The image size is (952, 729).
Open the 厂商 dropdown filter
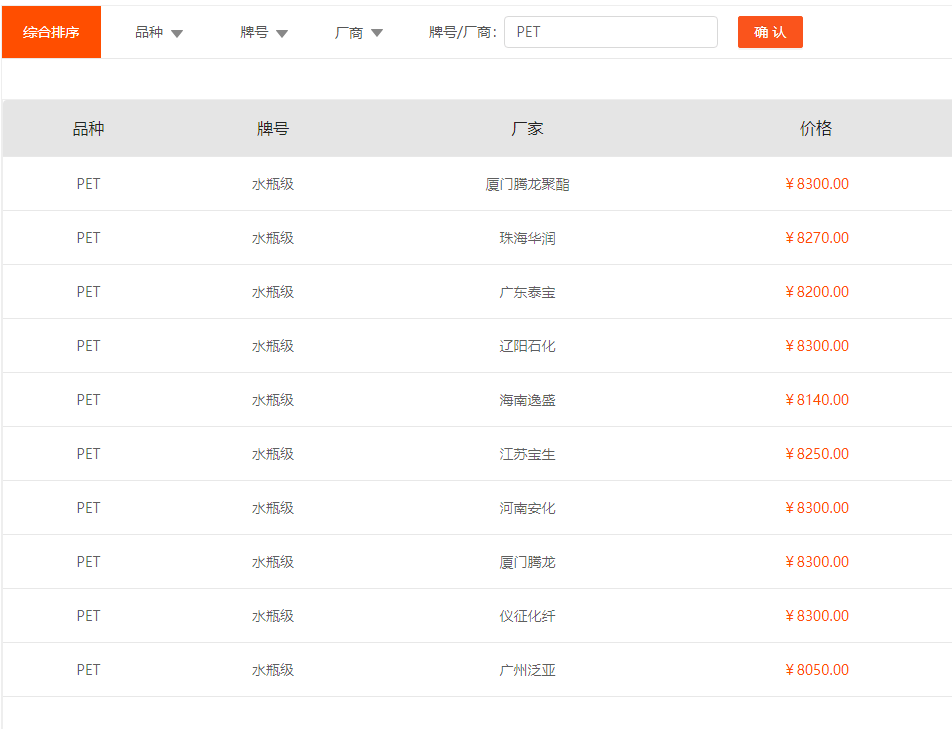pos(358,32)
